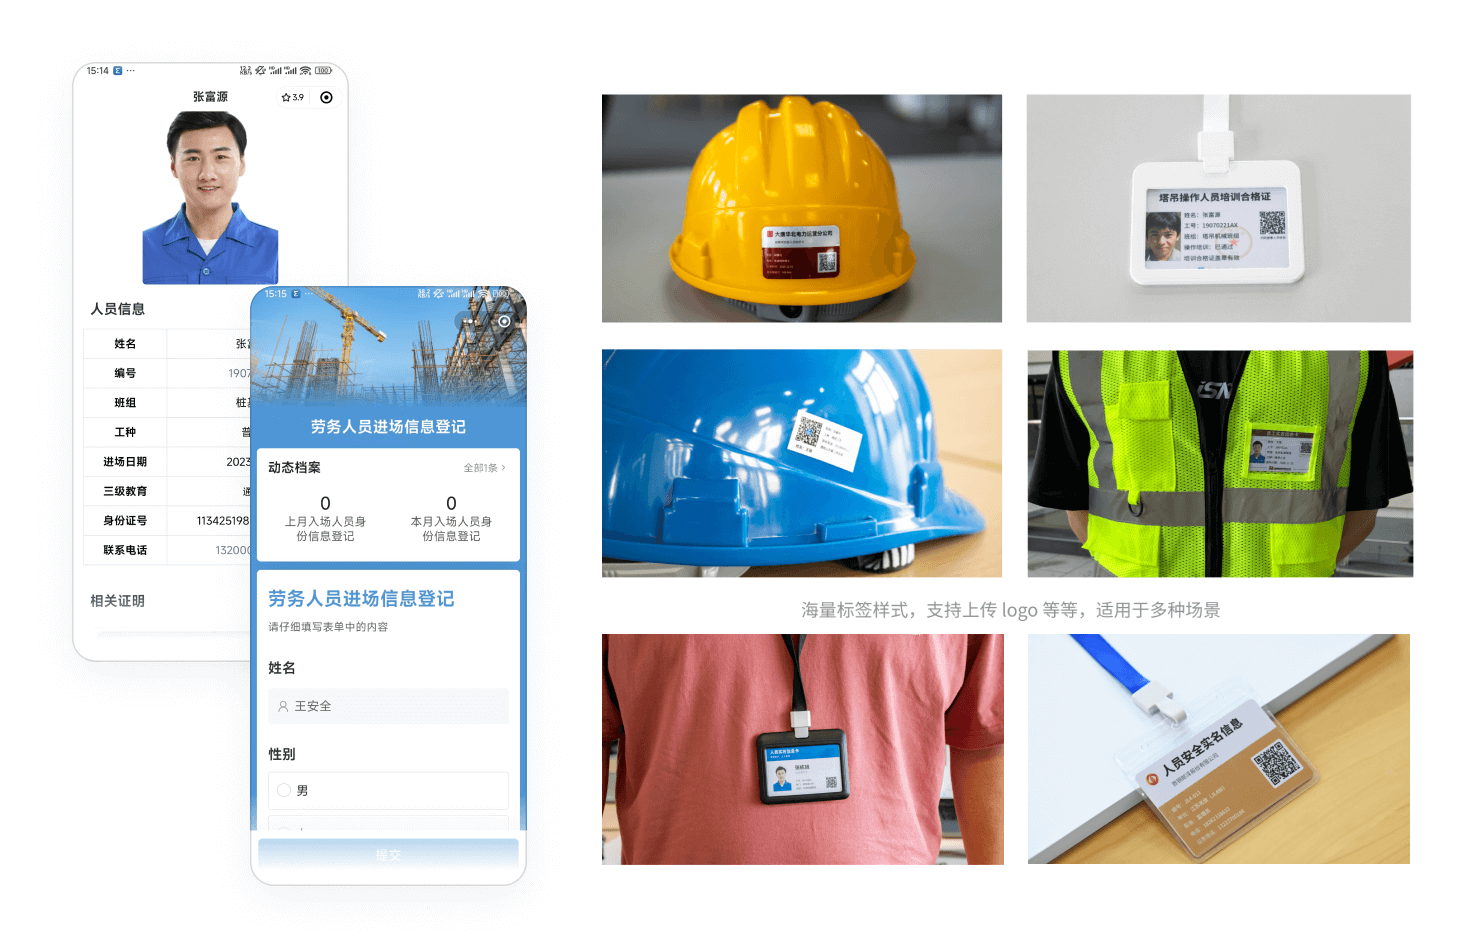1484x936 pixels.
Task: Select the 工种 row label
Action: click(x=125, y=432)
